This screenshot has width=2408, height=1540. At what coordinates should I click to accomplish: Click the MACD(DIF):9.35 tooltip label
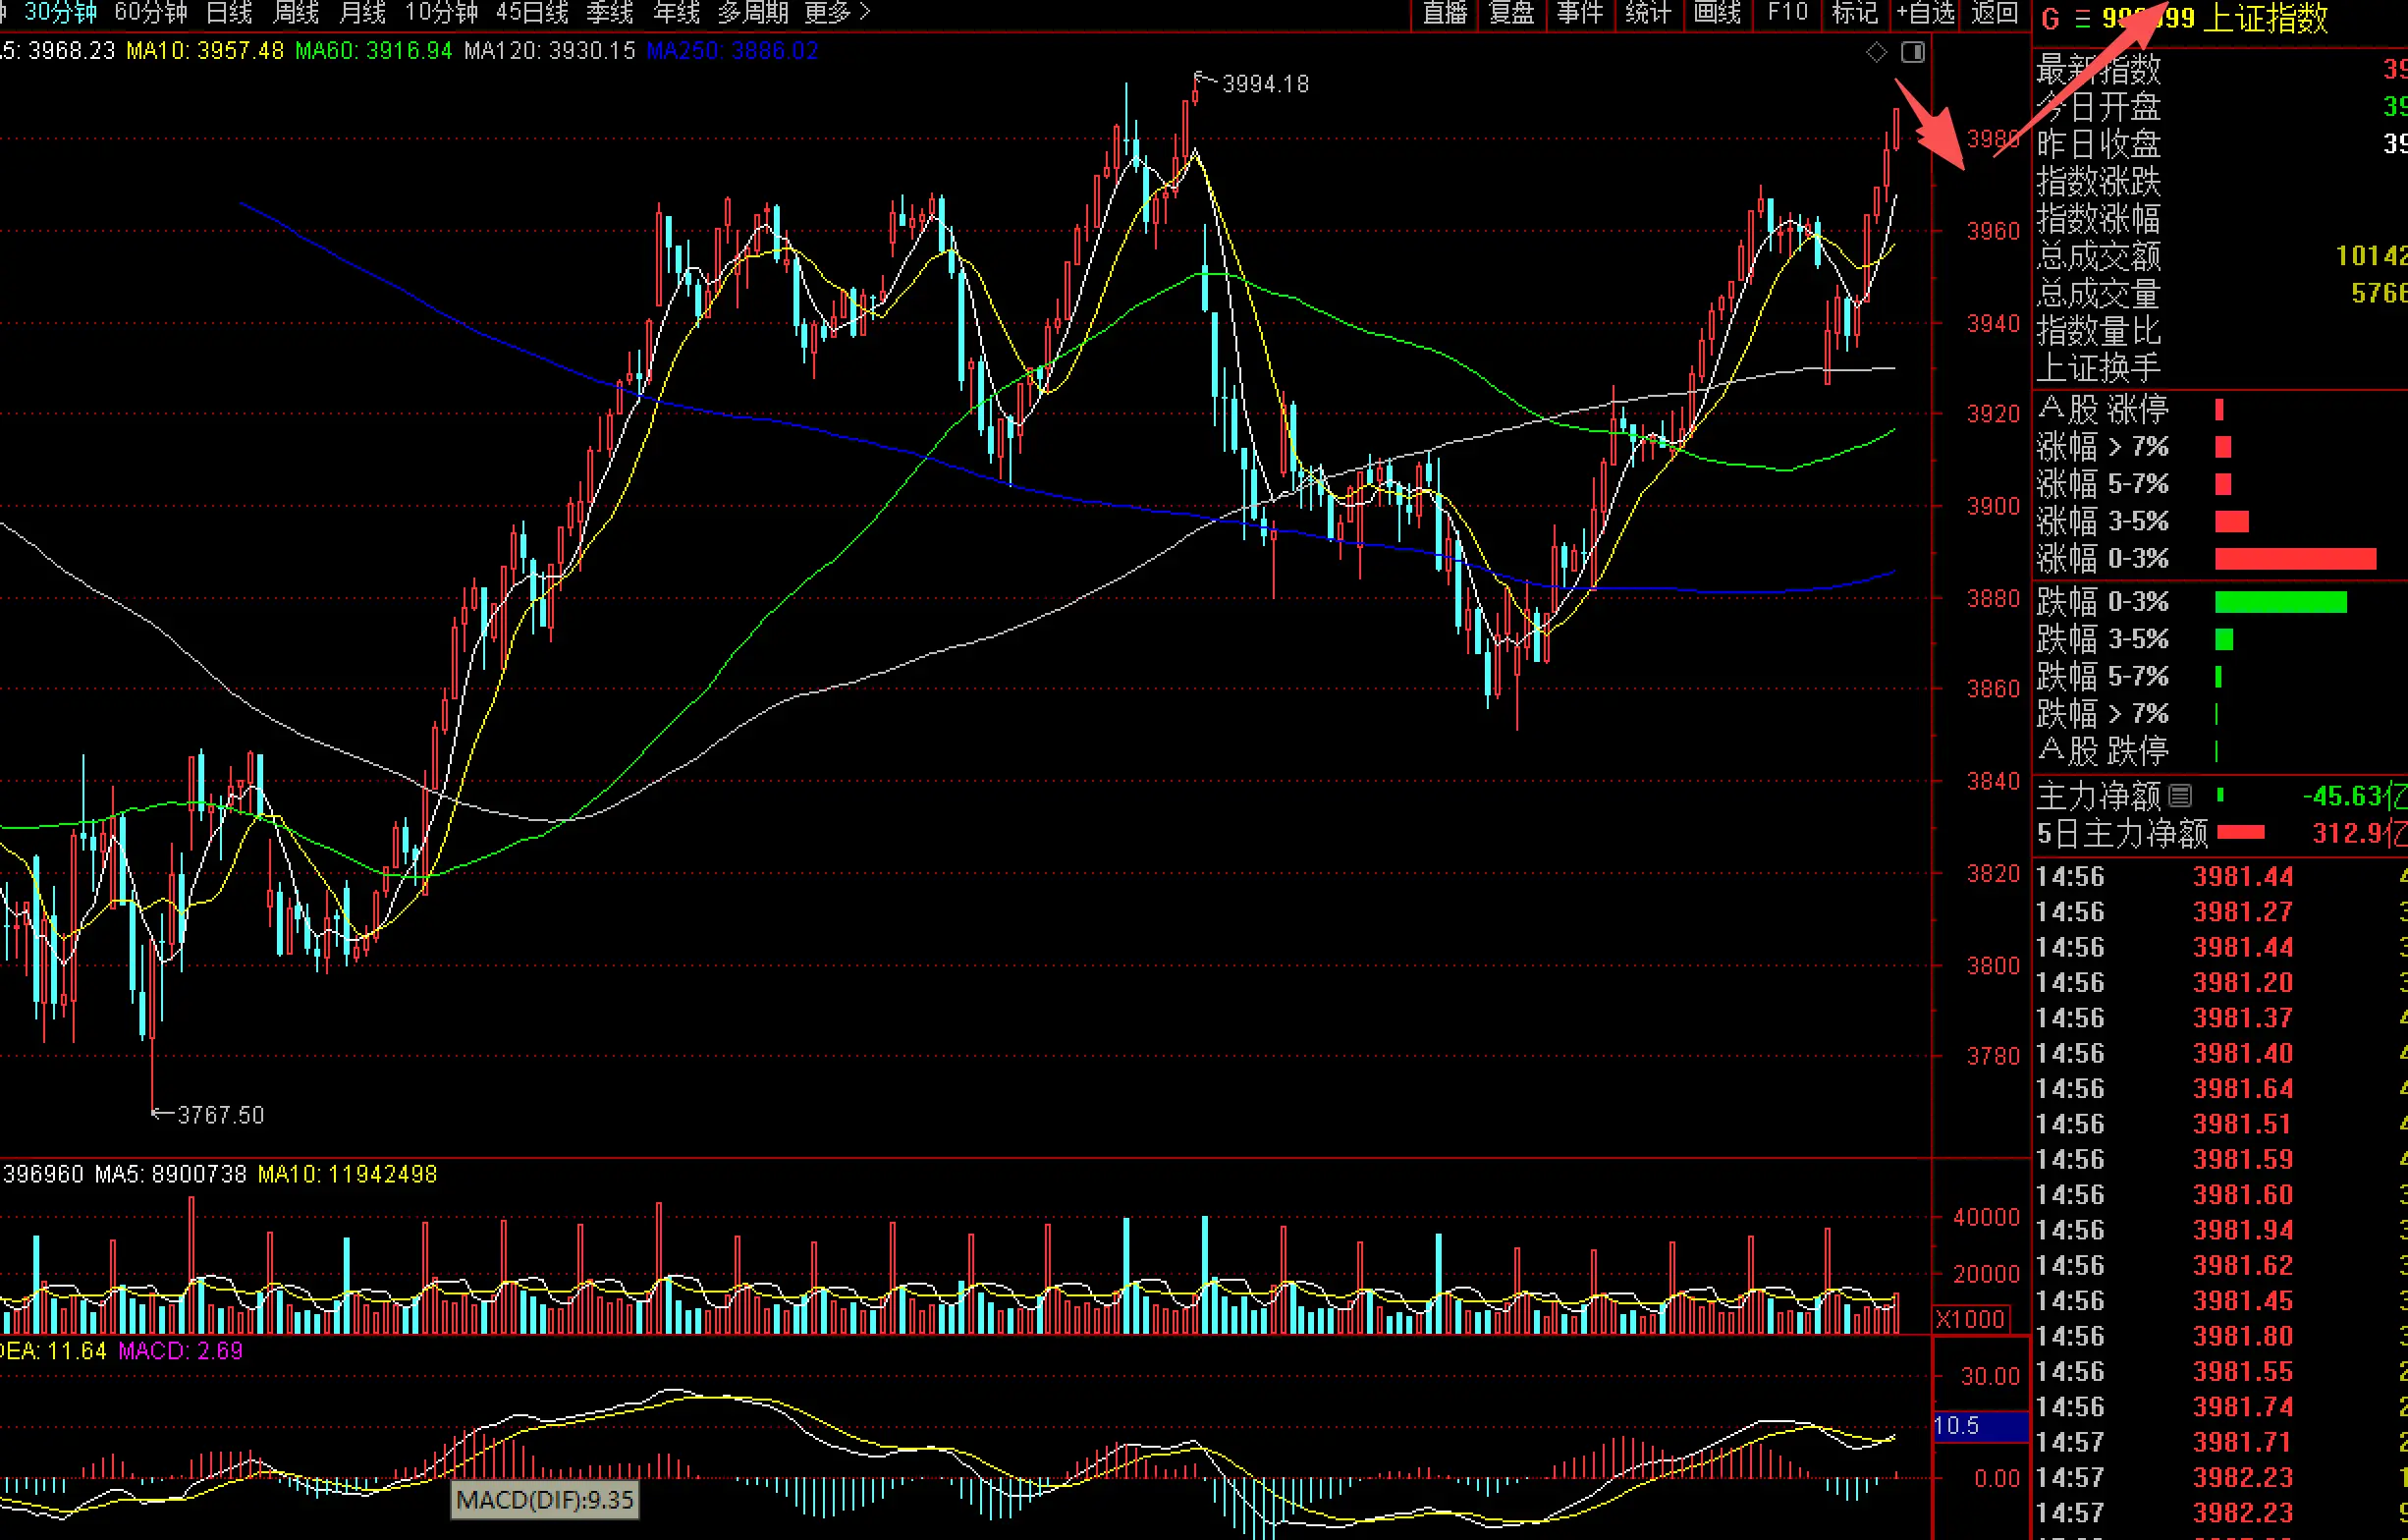point(545,1500)
